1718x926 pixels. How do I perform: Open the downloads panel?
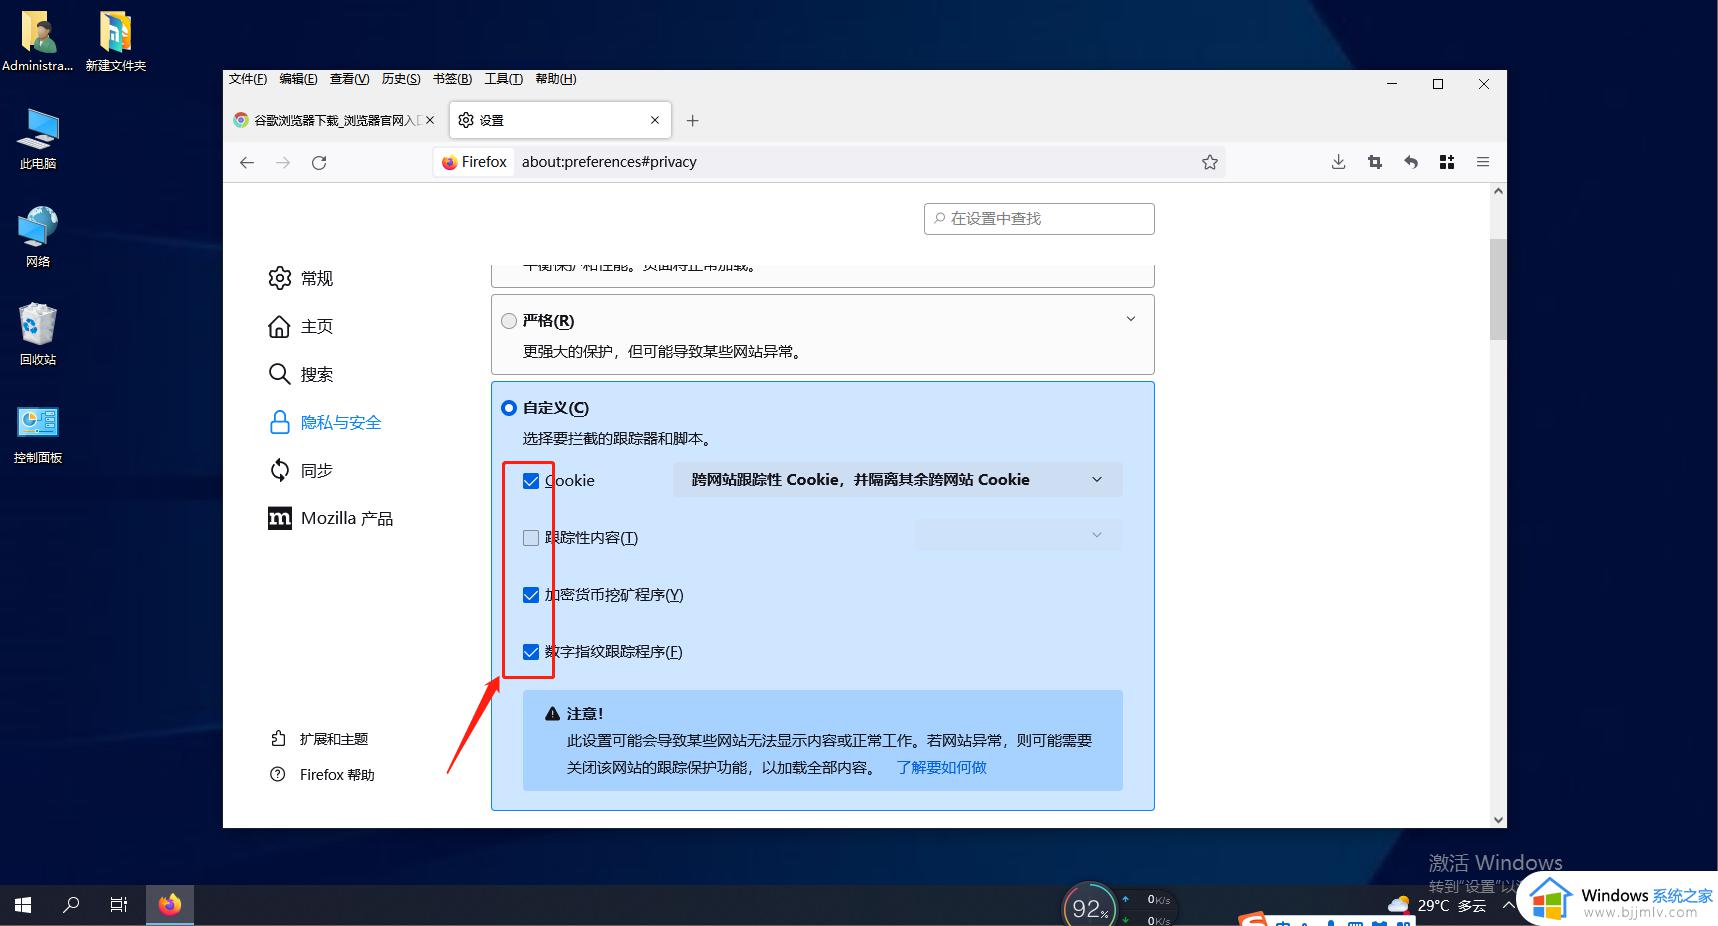point(1338,162)
